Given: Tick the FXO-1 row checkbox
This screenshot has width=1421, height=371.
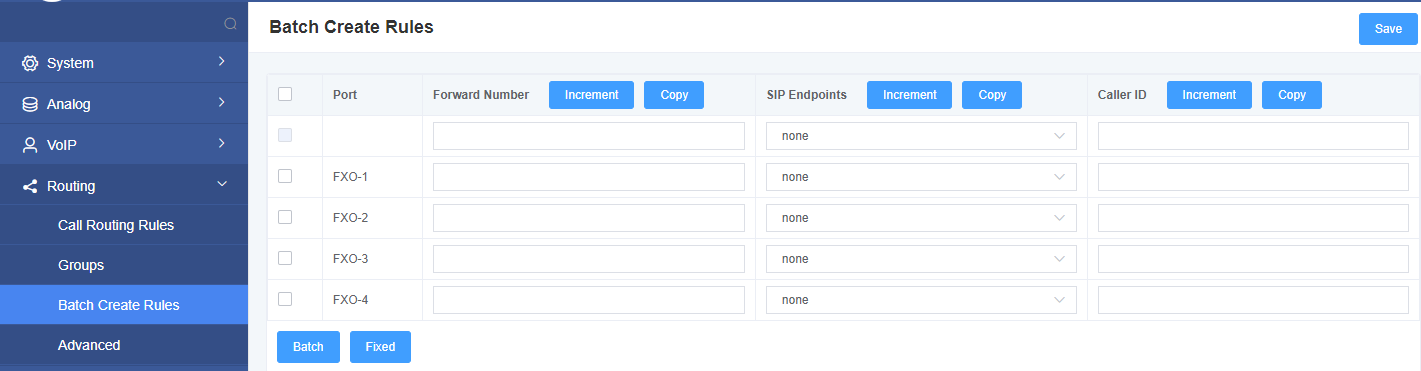Looking at the screenshot, I should coord(285,176).
